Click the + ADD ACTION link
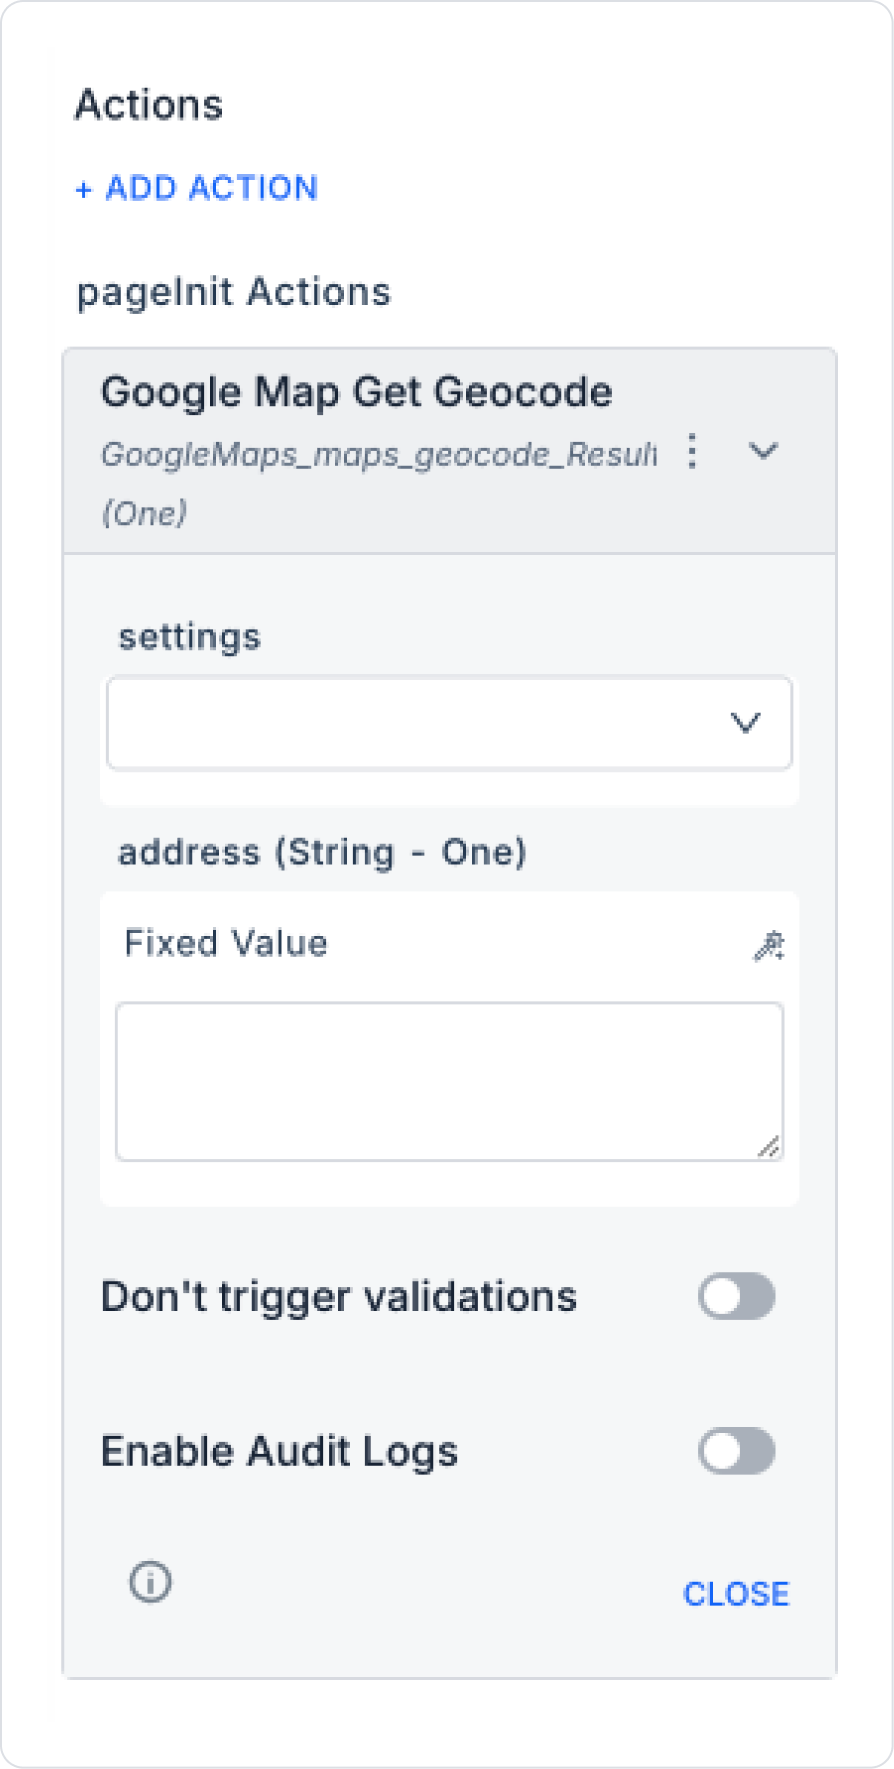The width and height of the screenshot is (894, 1769). [197, 188]
